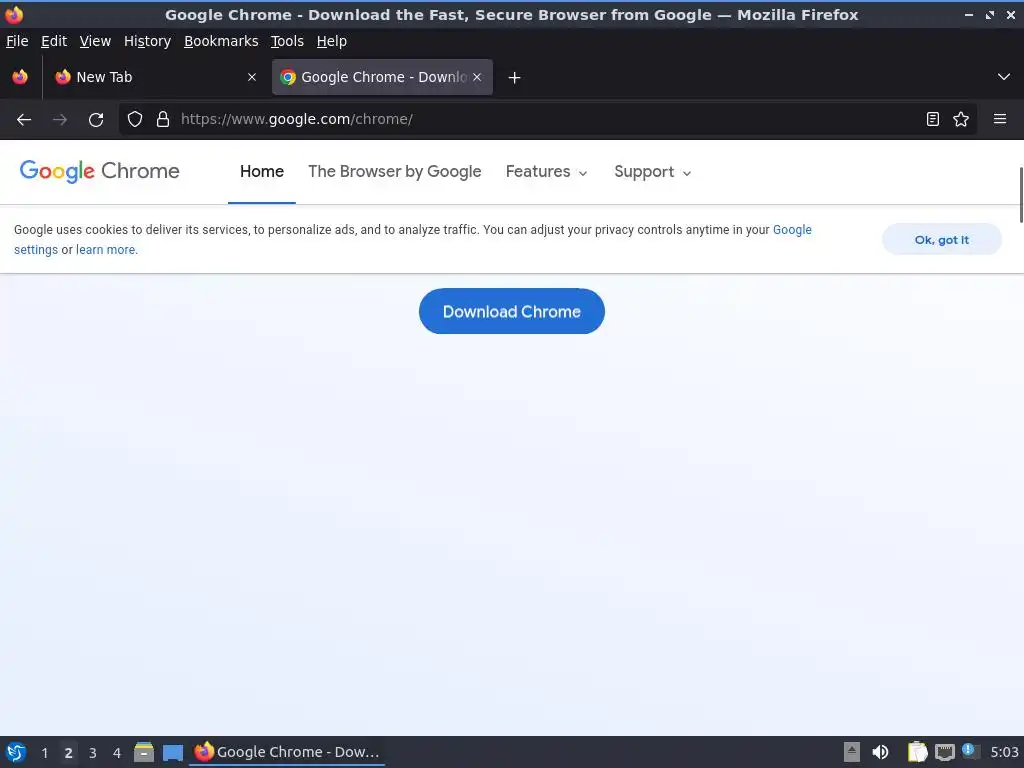The width and height of the screenshot is (1024, 768).
Task: Open the File menu
Action: click(17, 41)
